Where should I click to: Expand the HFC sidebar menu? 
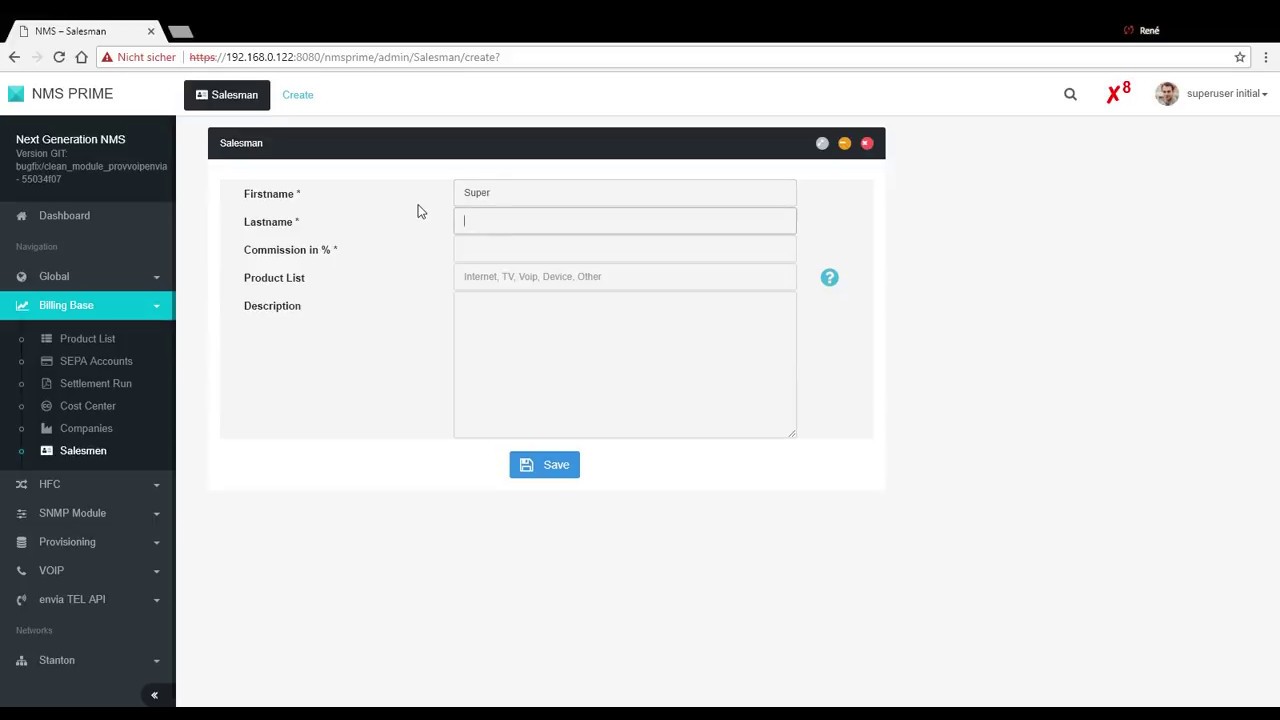(x=87, y=485)
